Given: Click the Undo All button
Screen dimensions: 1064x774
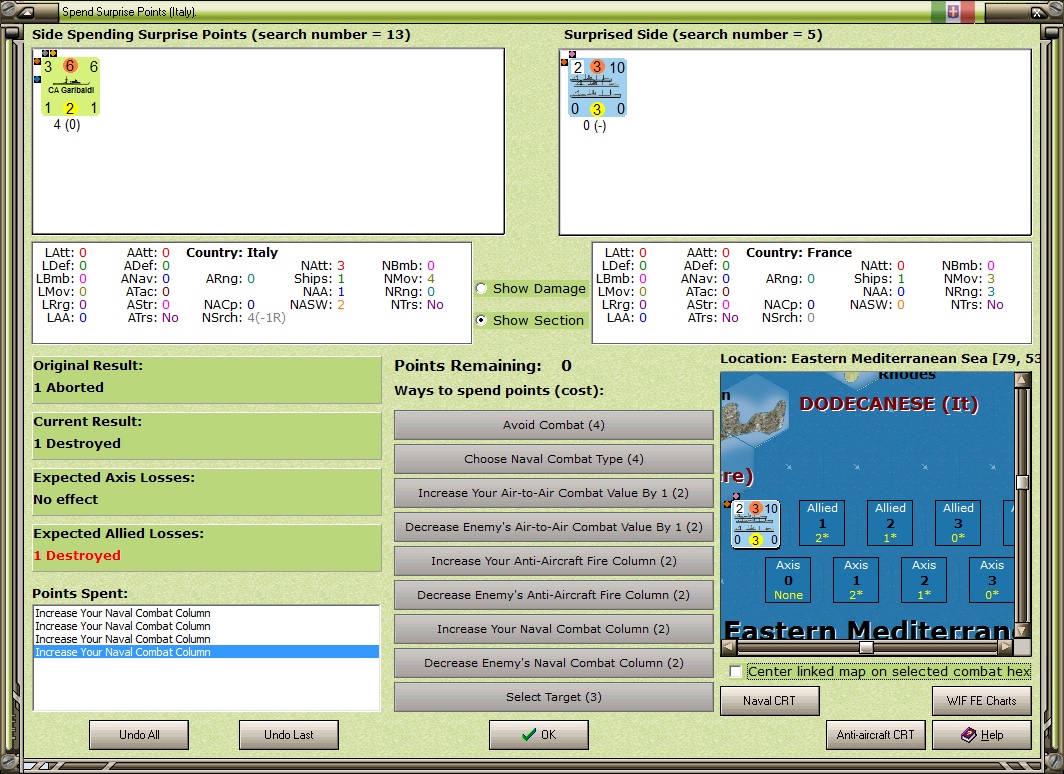Looking at the screenshot, I should coord(139,735).
